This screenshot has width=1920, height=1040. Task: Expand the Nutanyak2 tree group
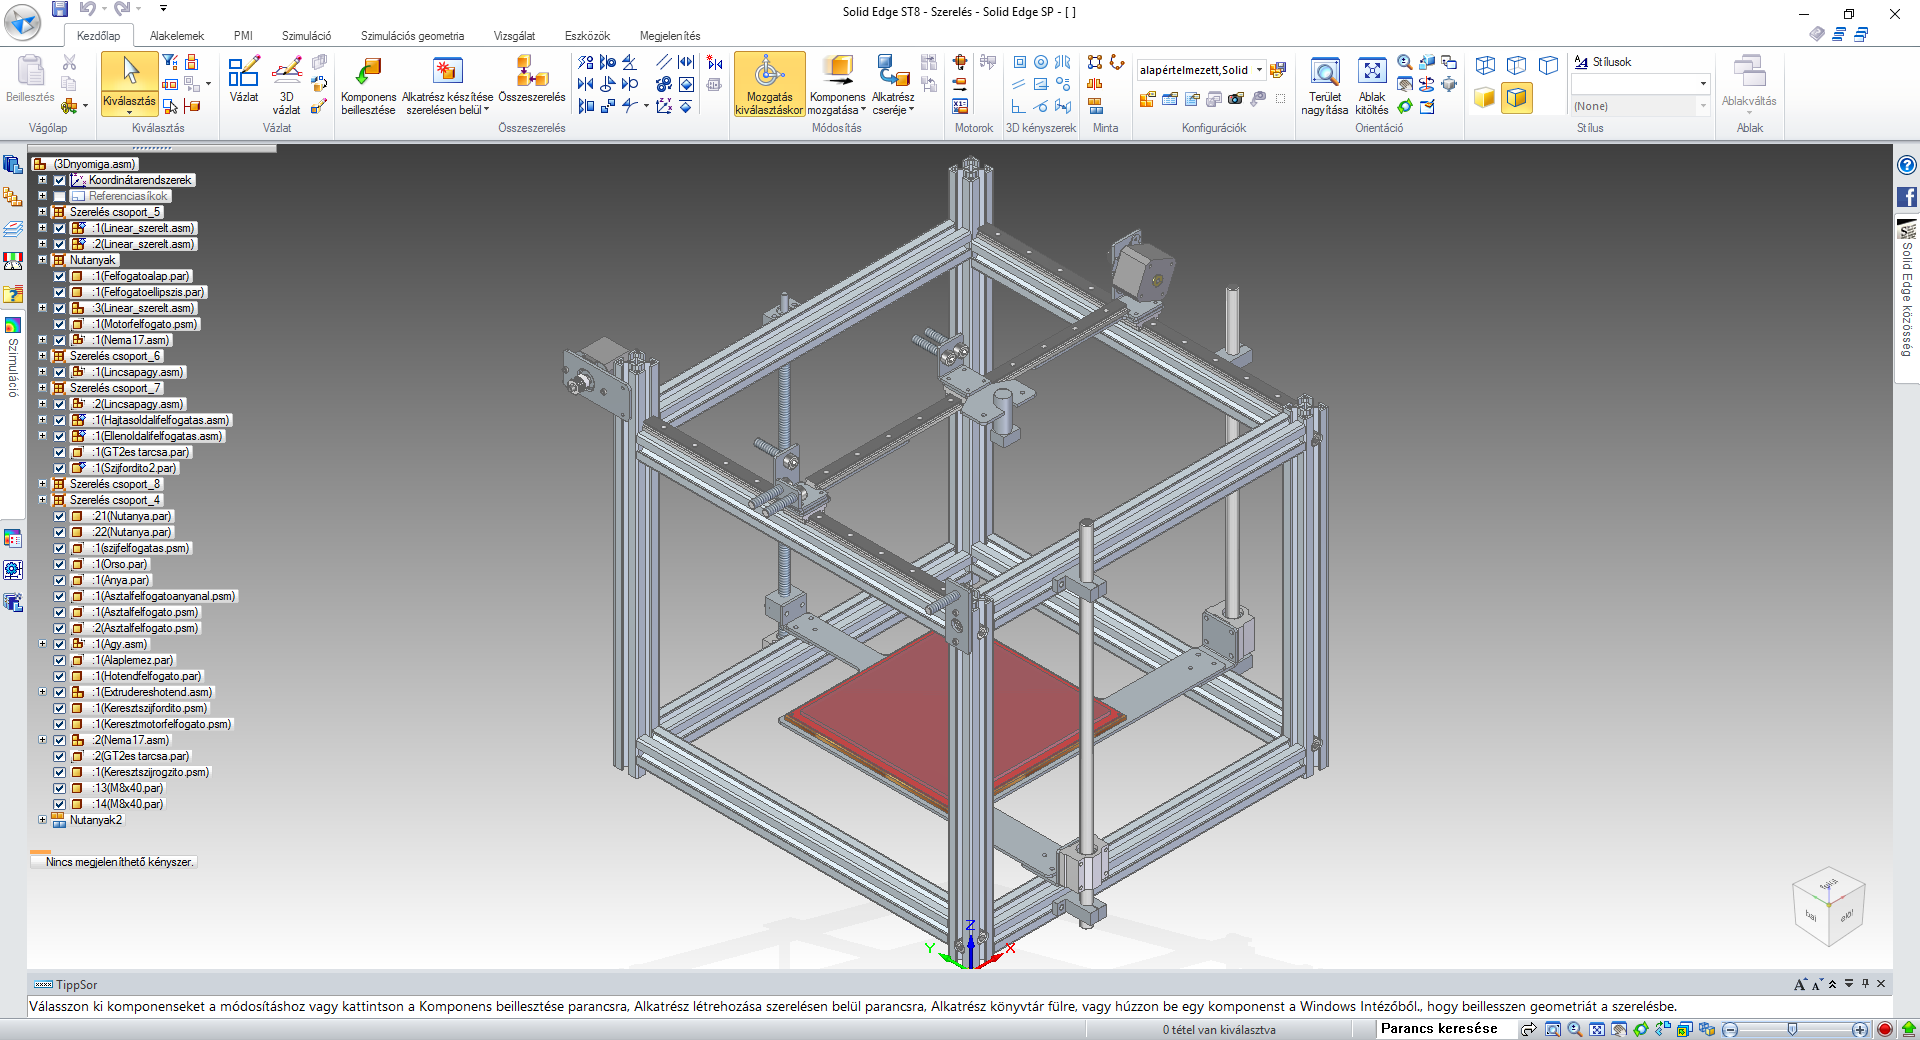pyautogui.click(x=43, y=820)
